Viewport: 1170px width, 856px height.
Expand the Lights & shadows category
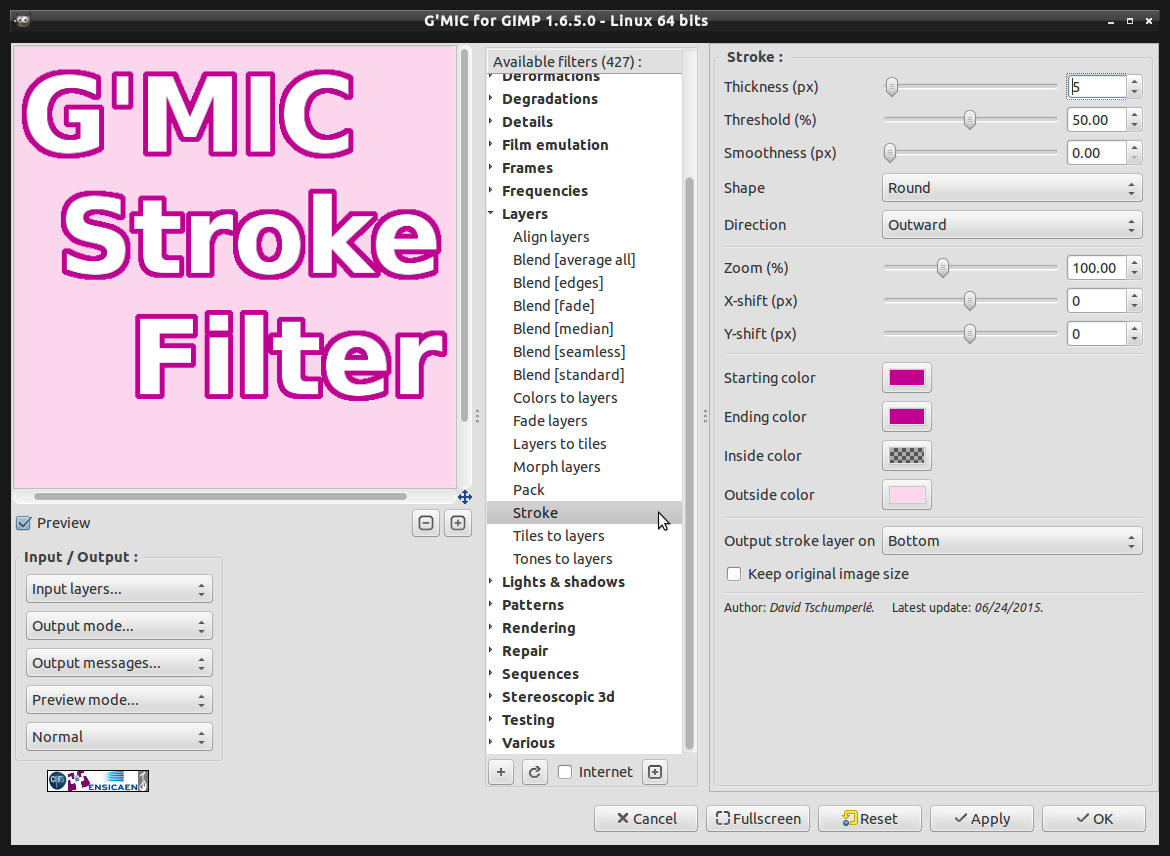(x=491, y=581)
